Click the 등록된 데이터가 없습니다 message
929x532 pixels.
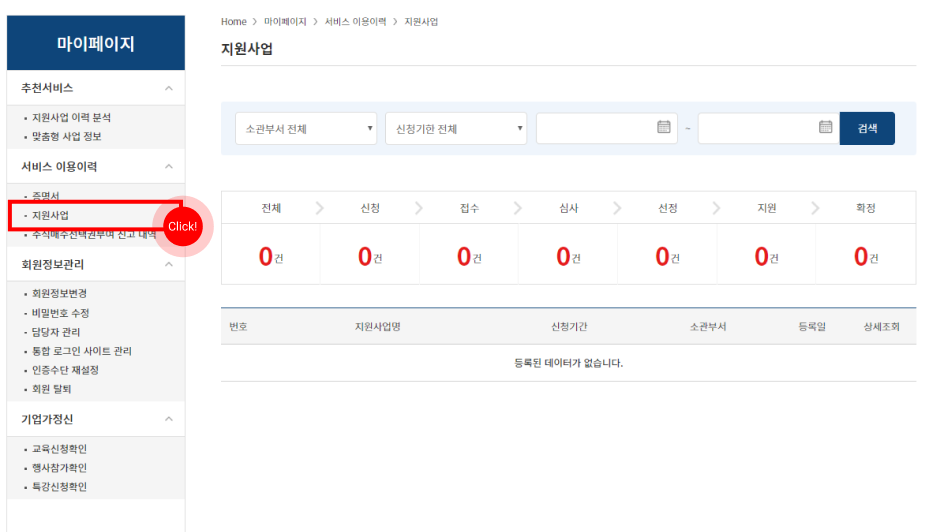pos(568,363)
